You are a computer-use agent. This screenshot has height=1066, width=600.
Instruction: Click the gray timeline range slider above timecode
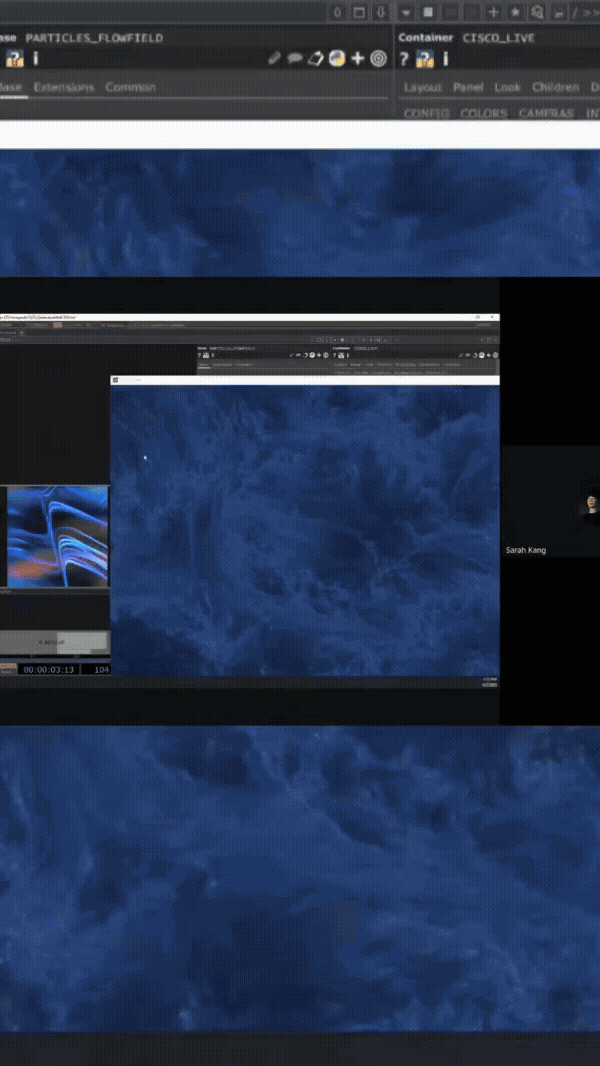(x=54, y=642)
